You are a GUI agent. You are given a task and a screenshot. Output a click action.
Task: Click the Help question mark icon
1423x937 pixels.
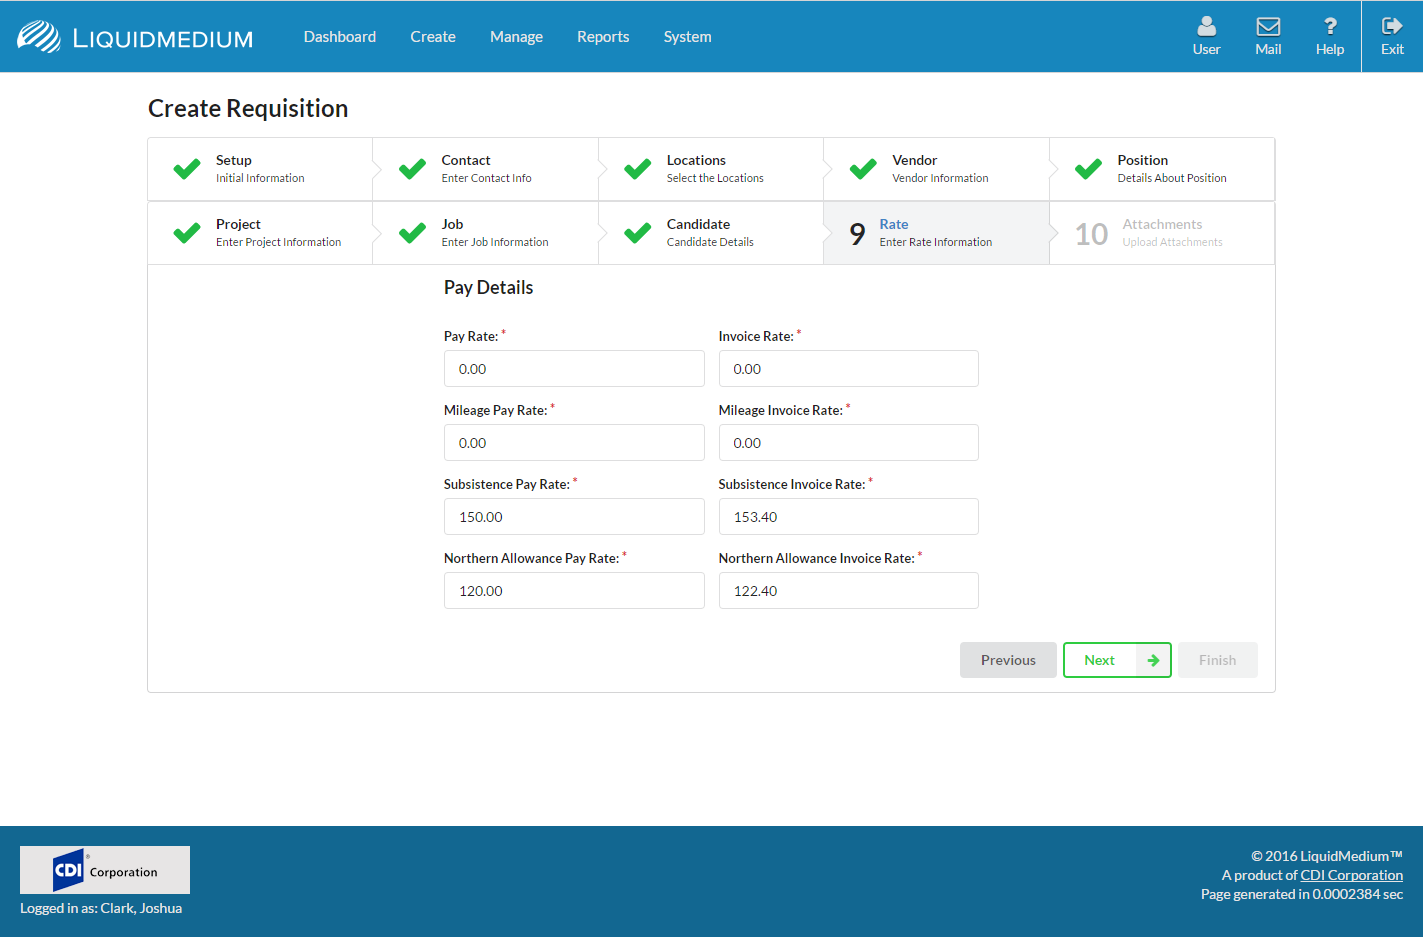tap(1329, 27)
